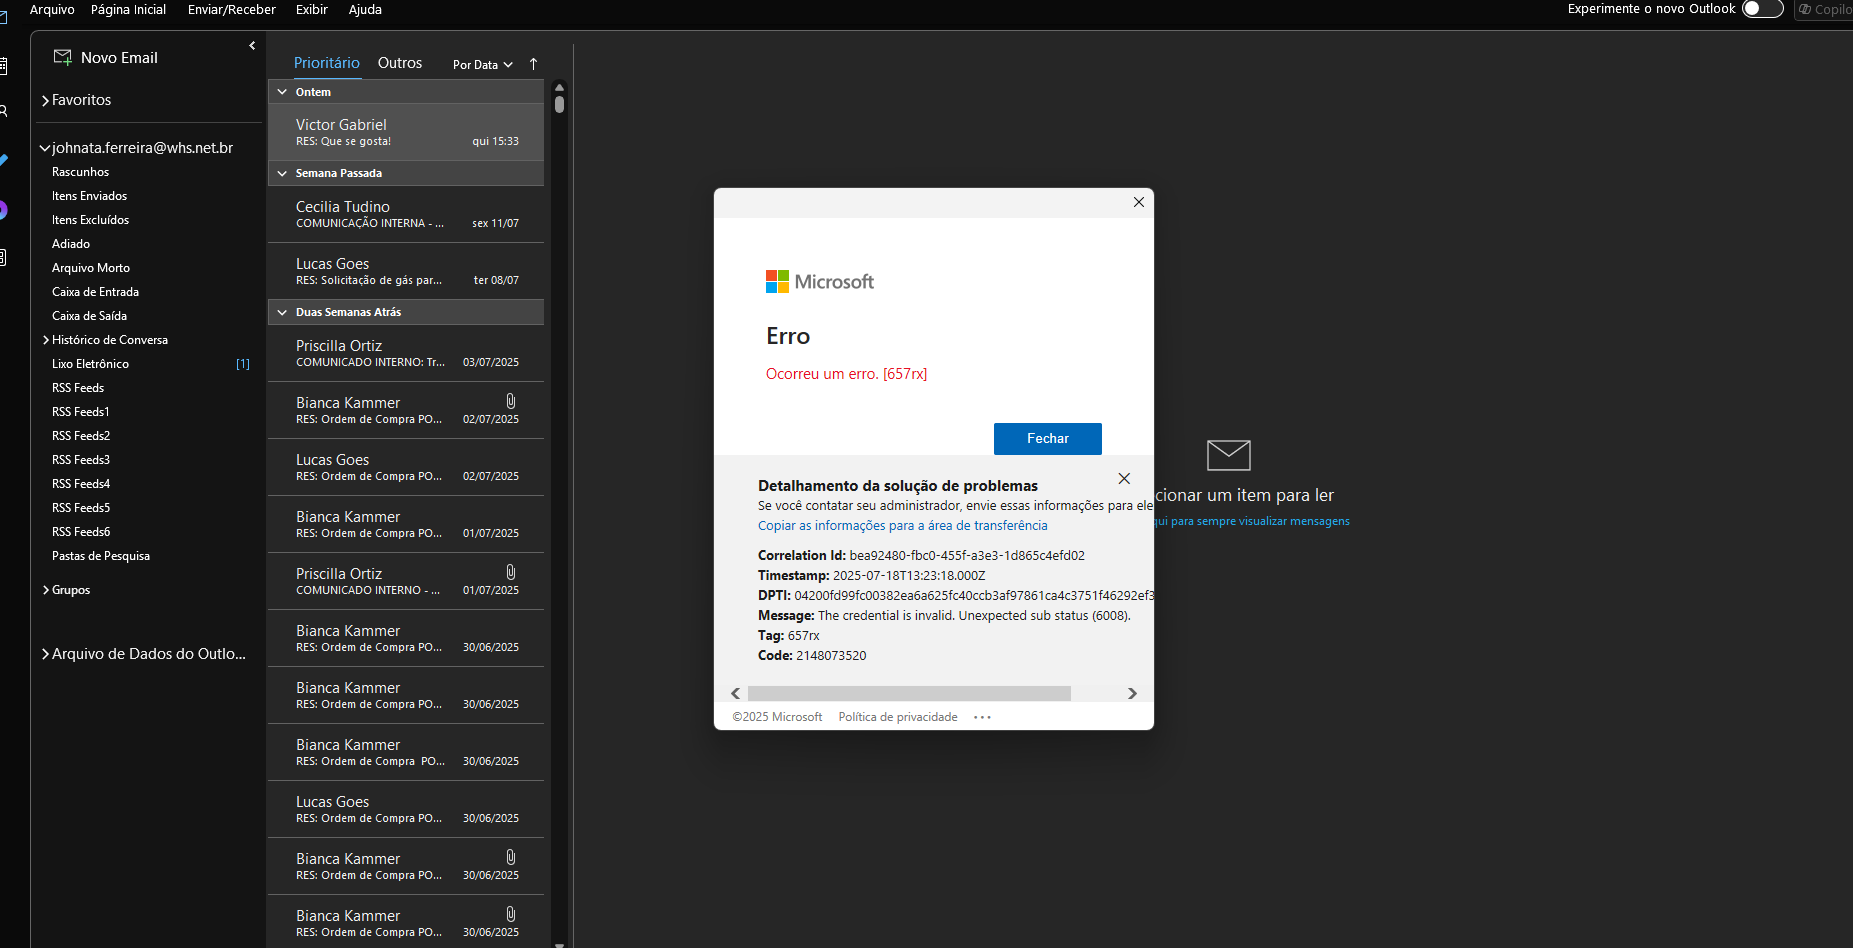The width and height of the screenshot is (1853, 948).
Task: Click the Novo Email envelope icon
Action: [62, 57]
